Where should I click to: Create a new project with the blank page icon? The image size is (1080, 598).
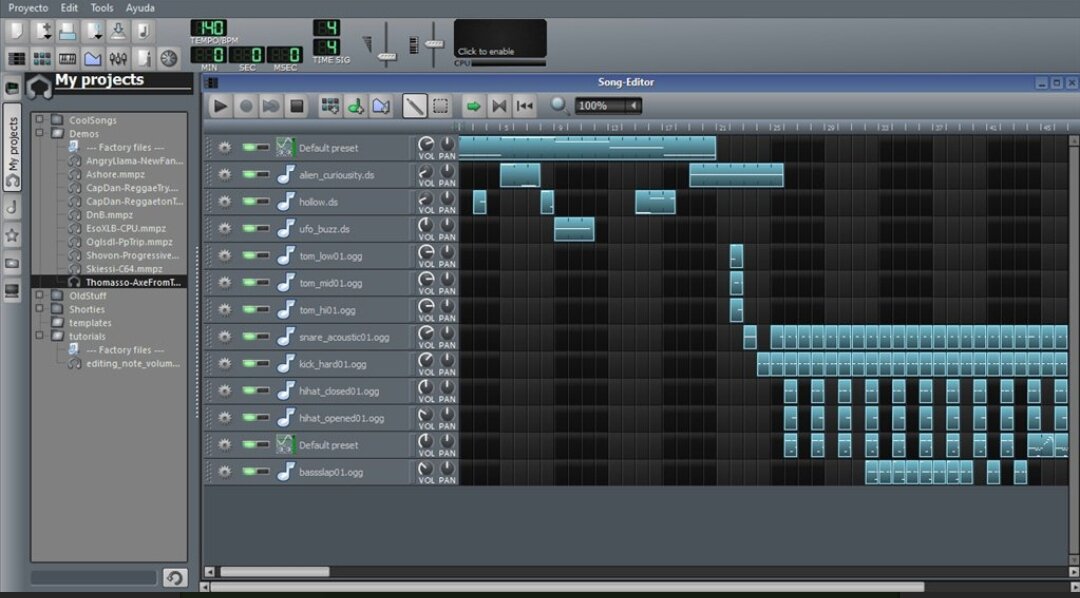pyautogui.click(x=17, y=31)
